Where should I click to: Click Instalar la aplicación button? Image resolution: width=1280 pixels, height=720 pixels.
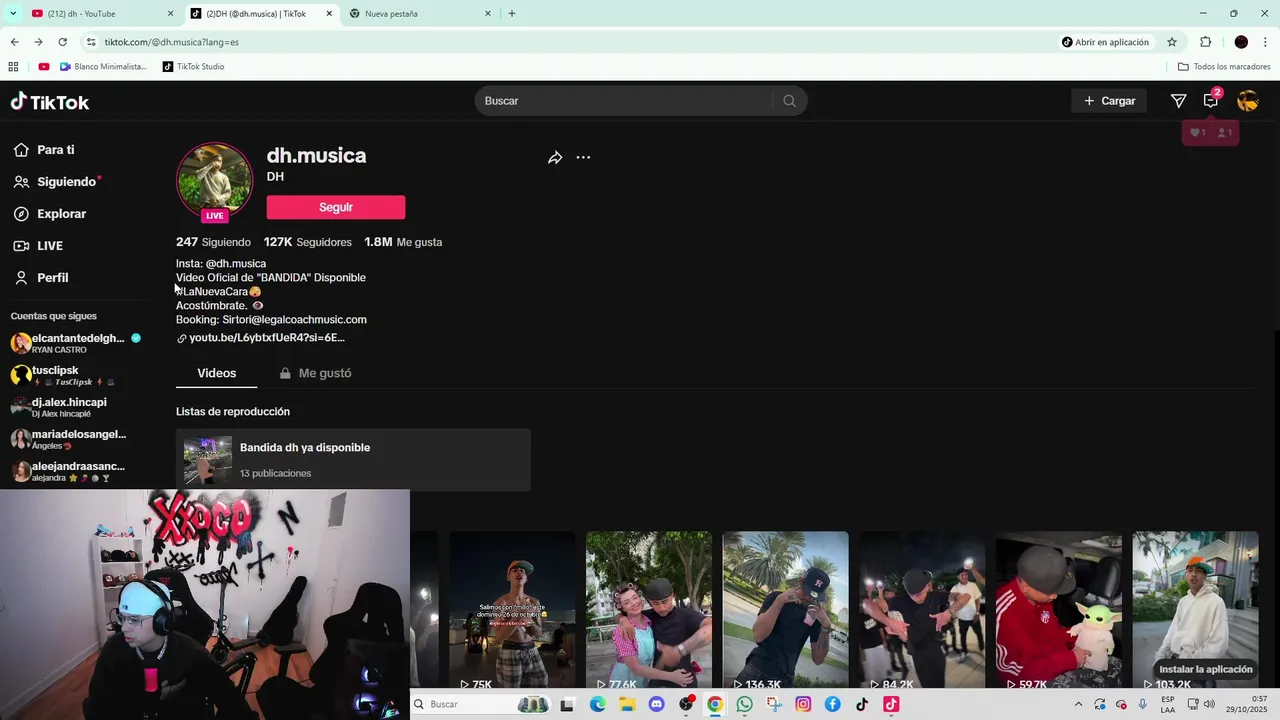(1205, 669)
